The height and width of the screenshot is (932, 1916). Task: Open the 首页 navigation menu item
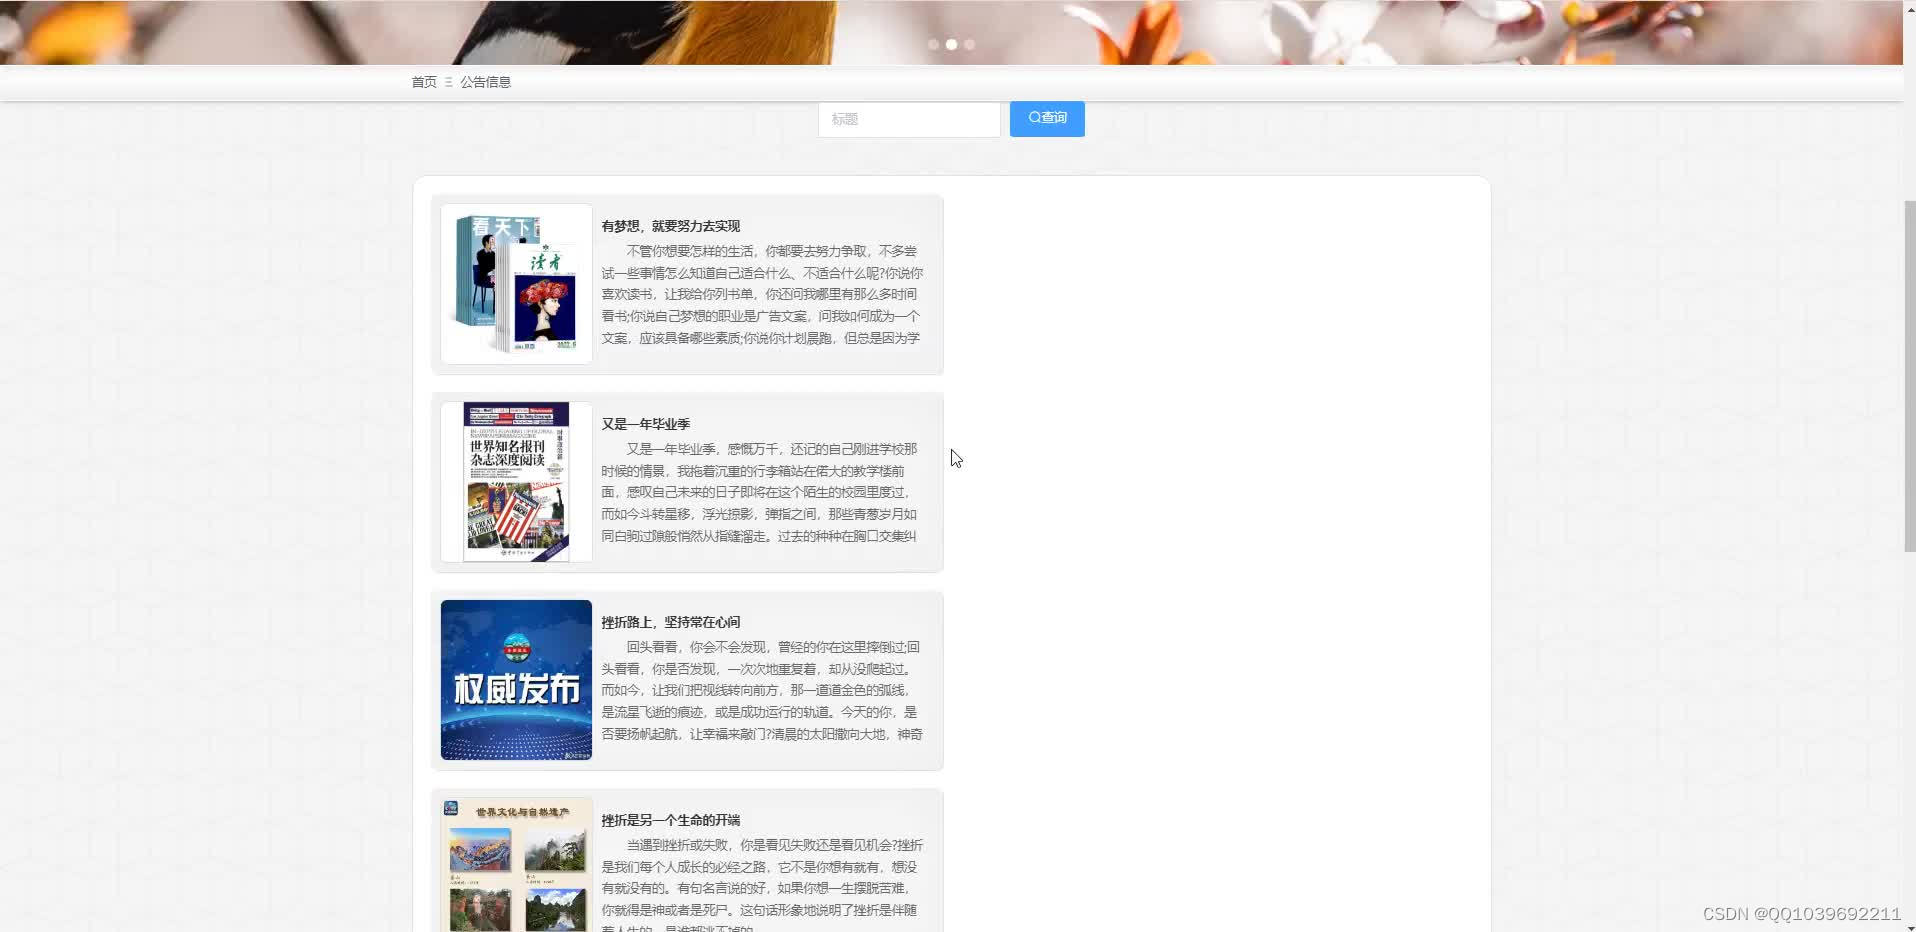[x=423, y=81]
